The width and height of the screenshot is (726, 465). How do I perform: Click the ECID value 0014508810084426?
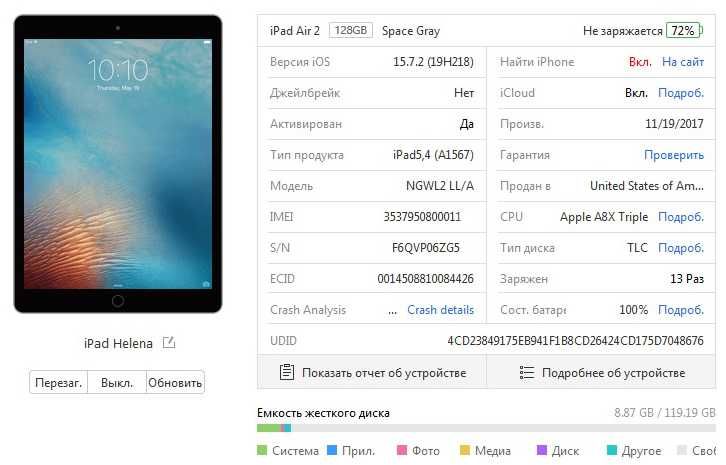pos(425,279)
